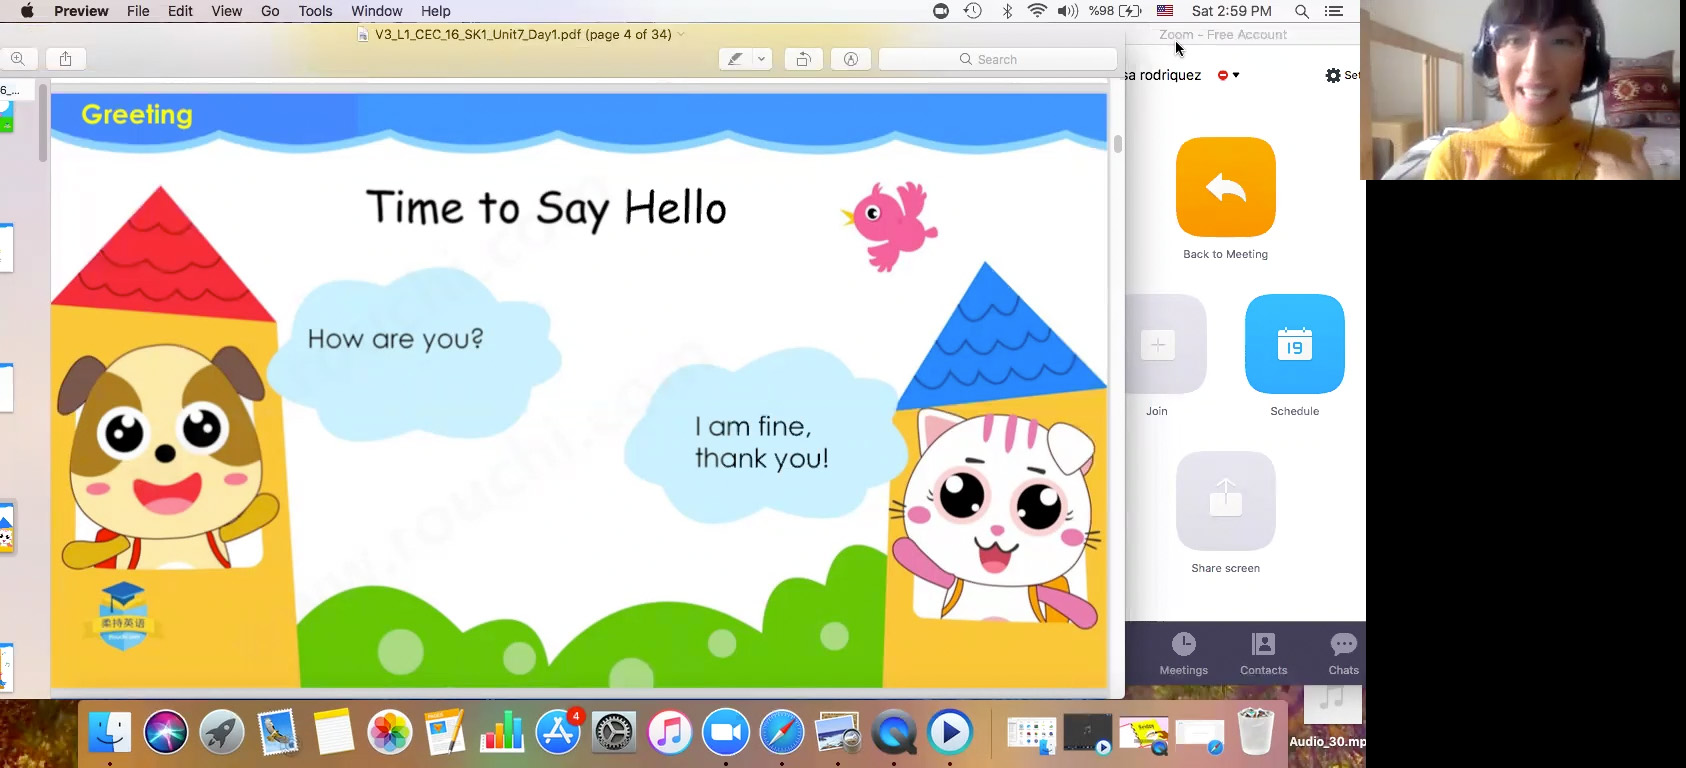Click the Preview share icon in toolbar
The width and height of the screenshot is (1686, 768).
[x=66, y=59]
